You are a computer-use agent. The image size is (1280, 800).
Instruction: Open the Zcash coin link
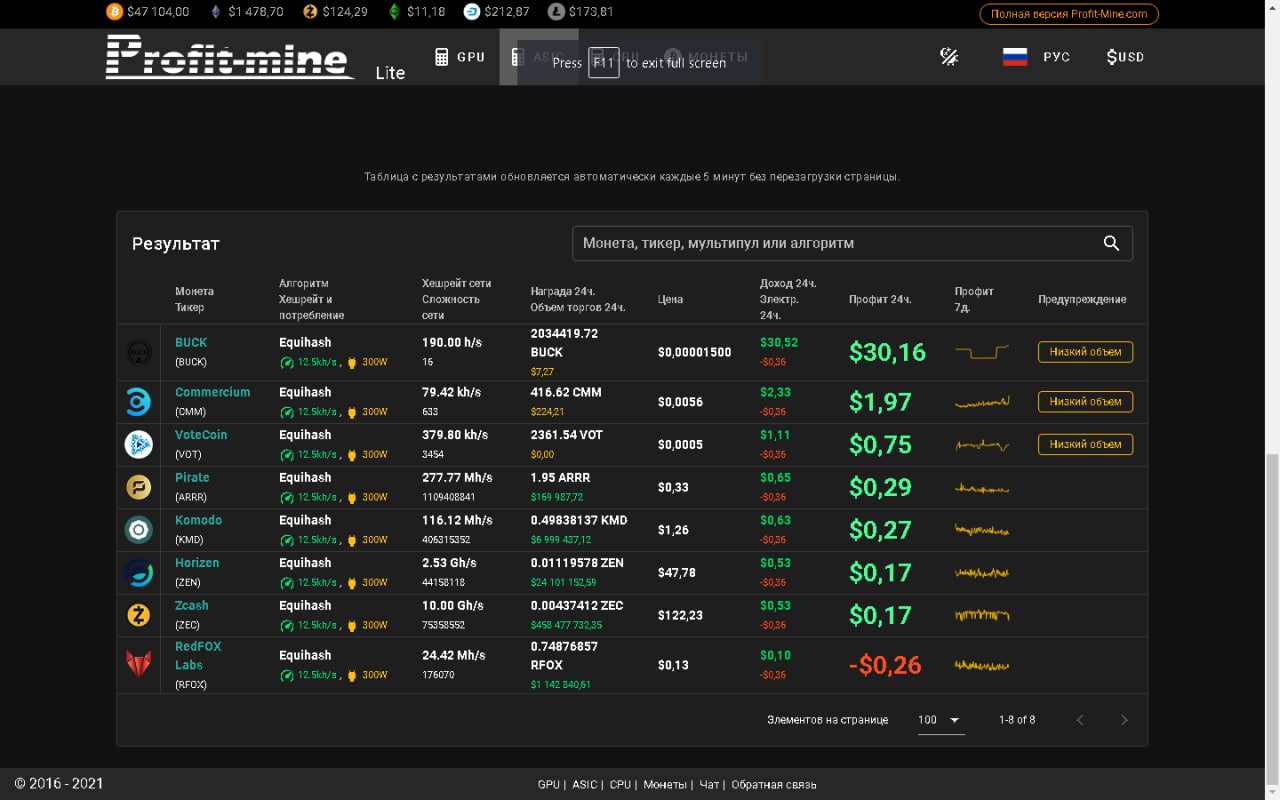click(x=192, y=605)
